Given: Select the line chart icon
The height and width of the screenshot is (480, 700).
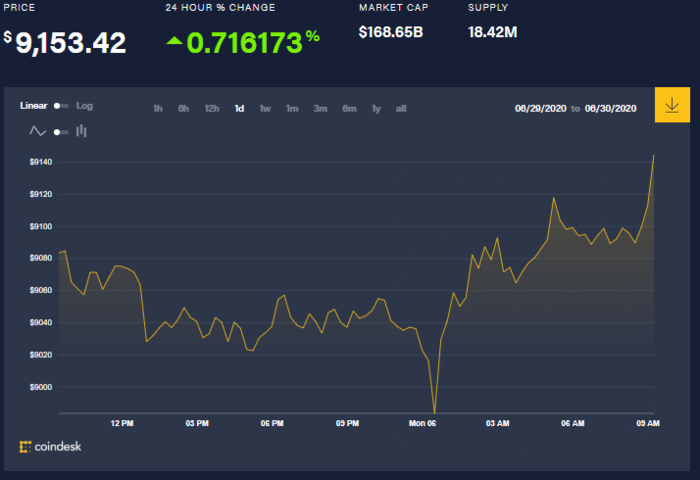Looking at the screenshot, I should tap(38, 131).
